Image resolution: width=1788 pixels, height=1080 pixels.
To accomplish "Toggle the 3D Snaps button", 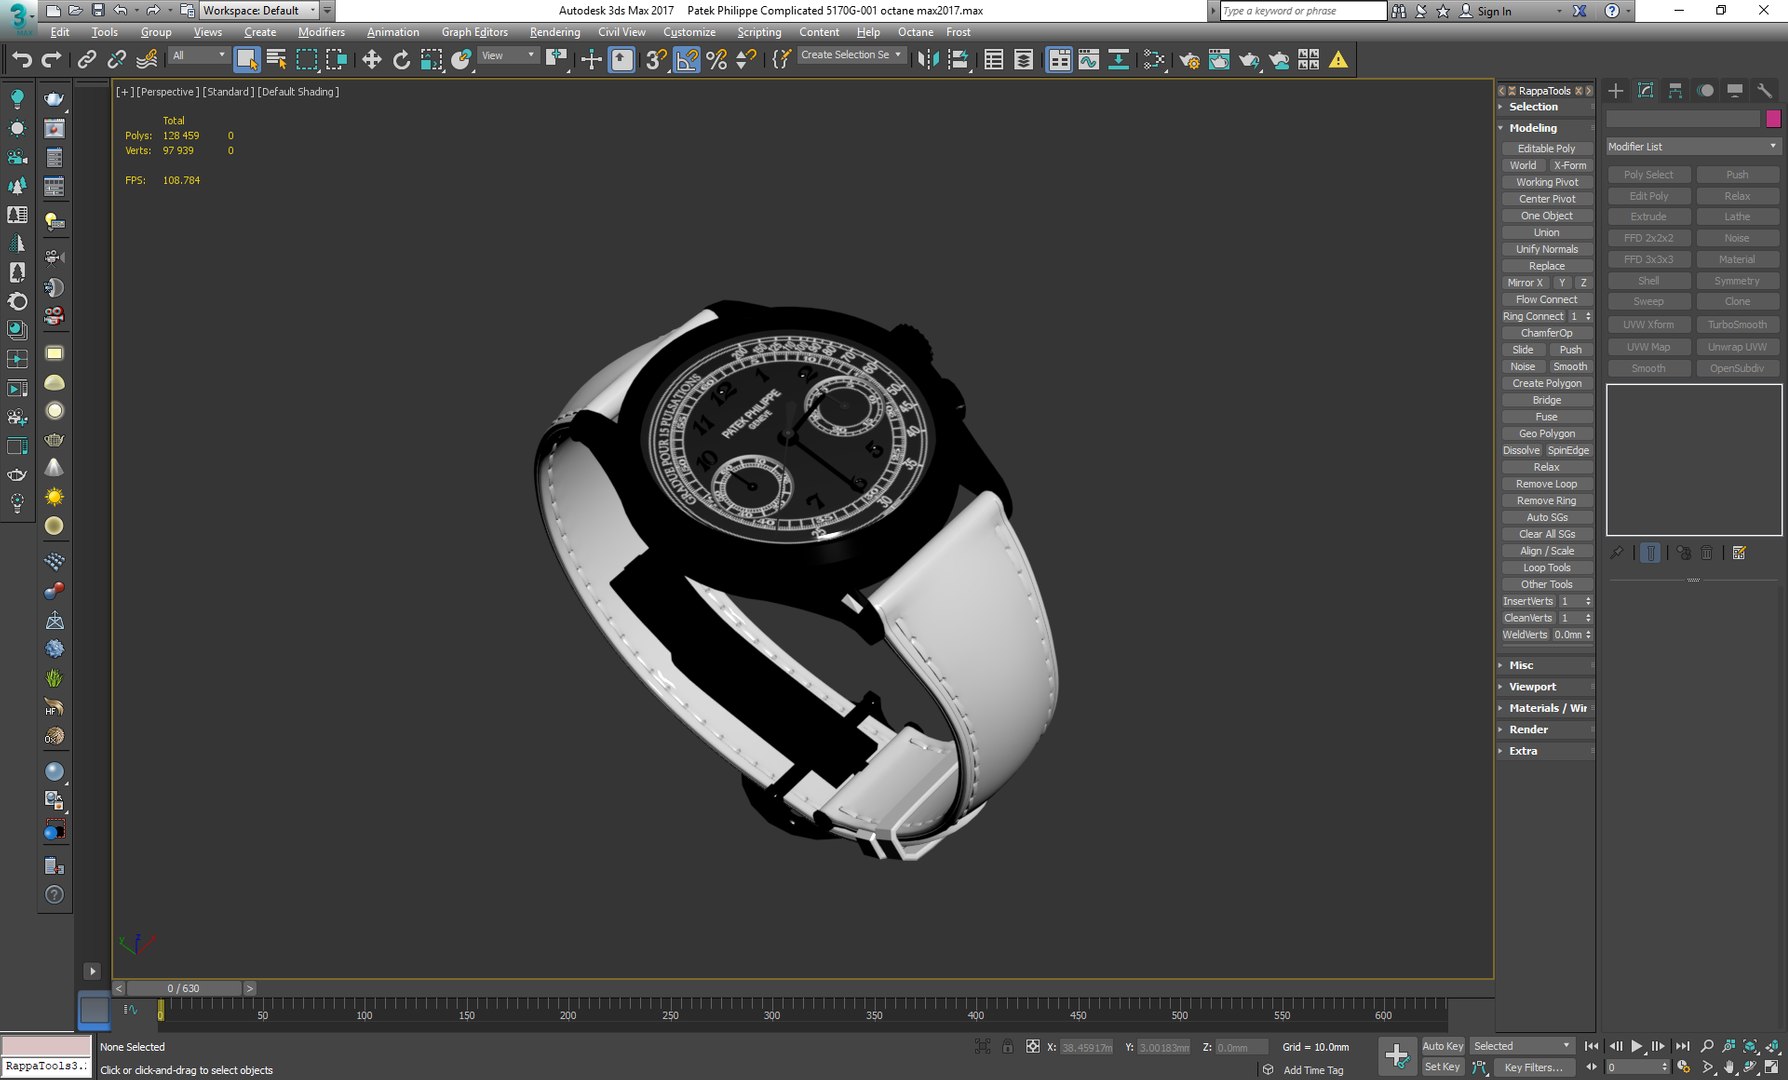I will [x=656, y=60].
